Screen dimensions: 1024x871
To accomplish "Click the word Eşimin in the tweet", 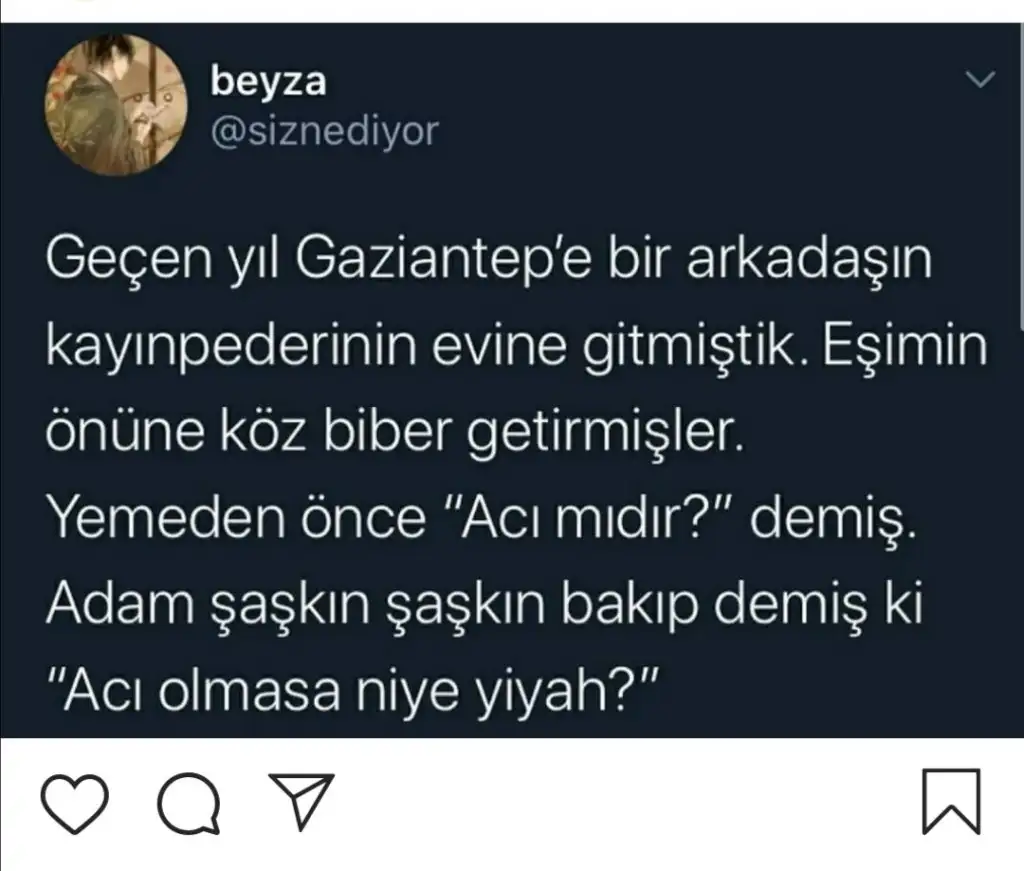I will tap(904, 346).
